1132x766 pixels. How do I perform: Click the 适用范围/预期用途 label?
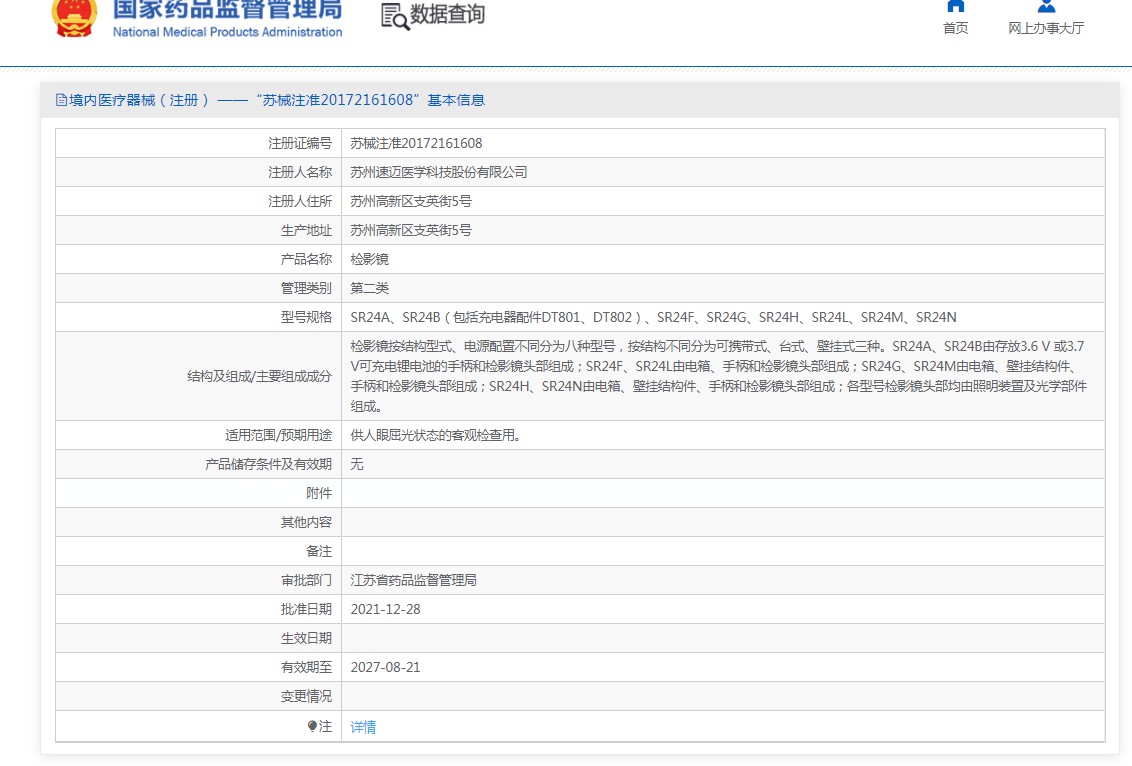tap(278, 435)
